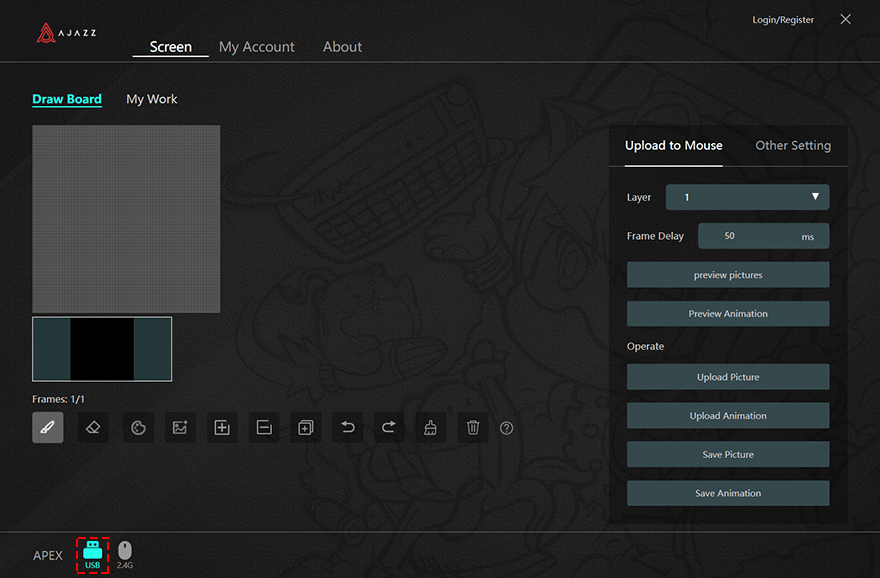The width and height of the screenshot is (880, 578).
Task: Click Login/Register link
Action: pyautogui.click(x=783, y=20)
